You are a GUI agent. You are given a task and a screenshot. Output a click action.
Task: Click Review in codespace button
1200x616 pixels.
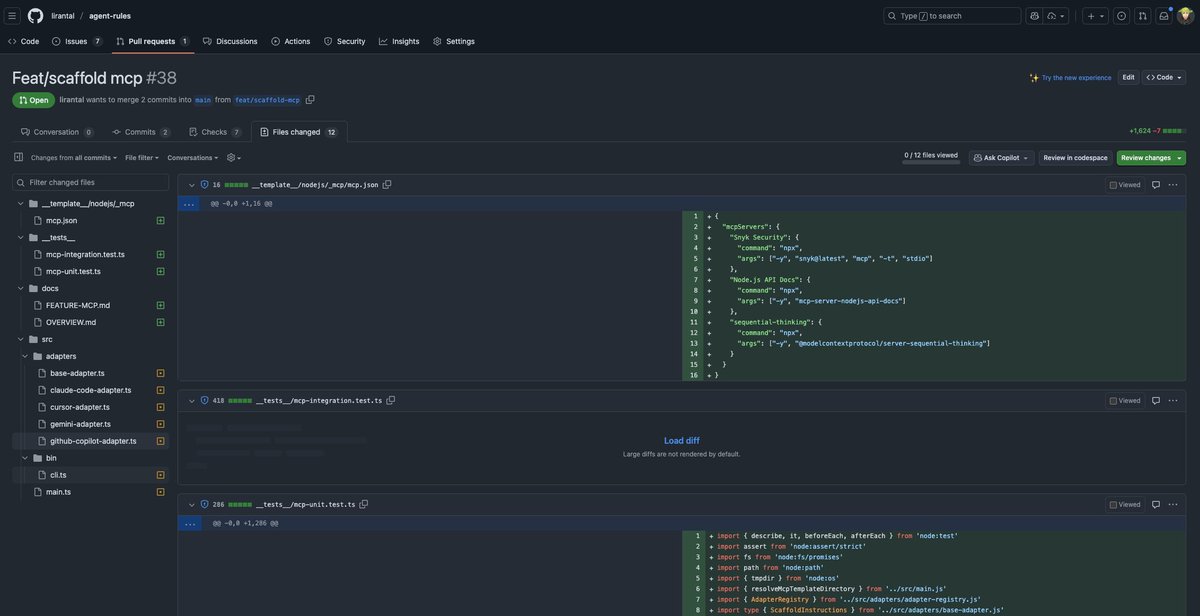tap(1075, 158)
